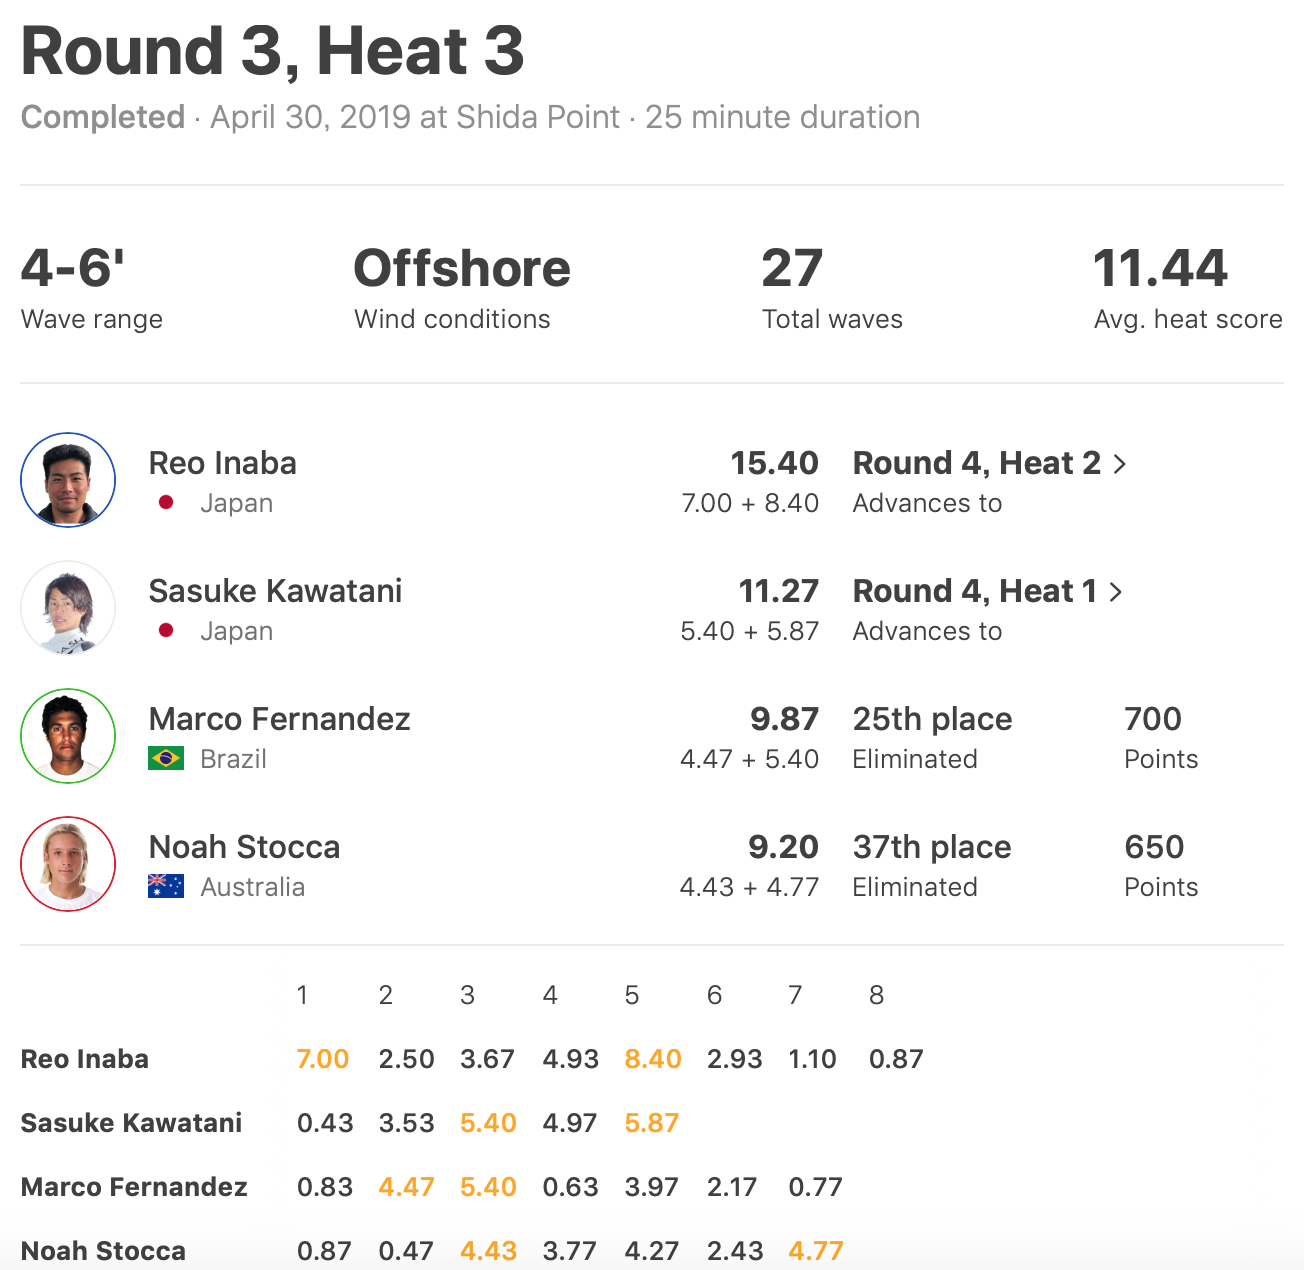The width and height of the screenshot is (1304, 1270).
Task: Select the Sasuke Kawatani athlete name
Action: tap(275, 591)
